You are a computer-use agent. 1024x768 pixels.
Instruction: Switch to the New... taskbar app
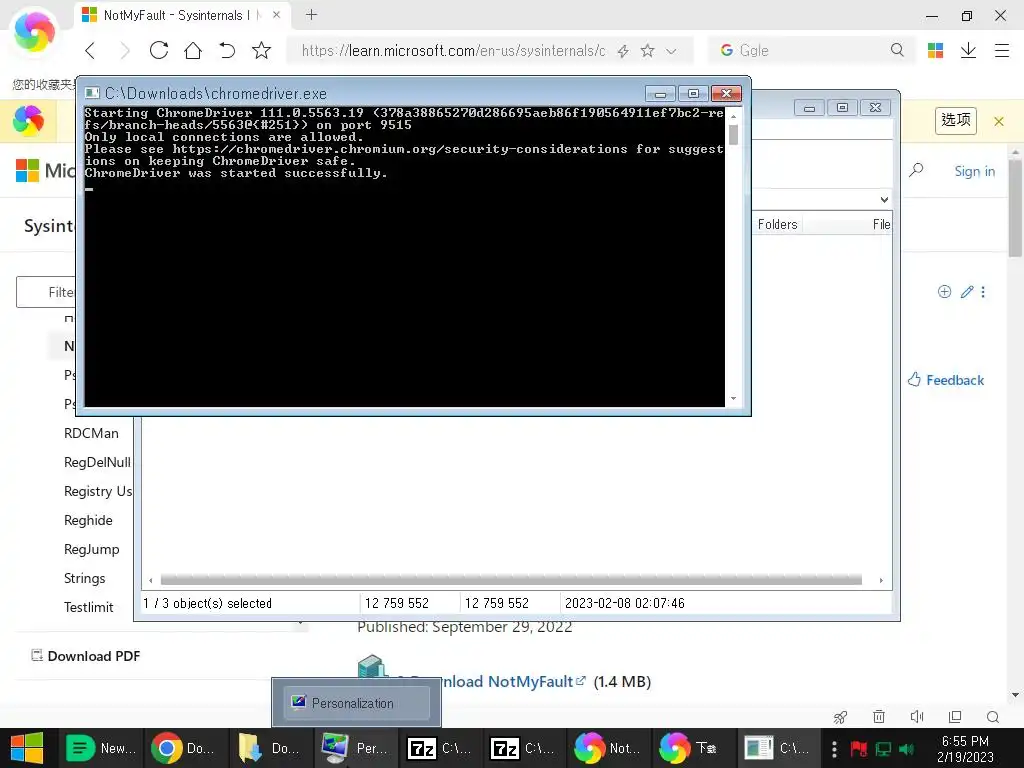tap(103, 748)
